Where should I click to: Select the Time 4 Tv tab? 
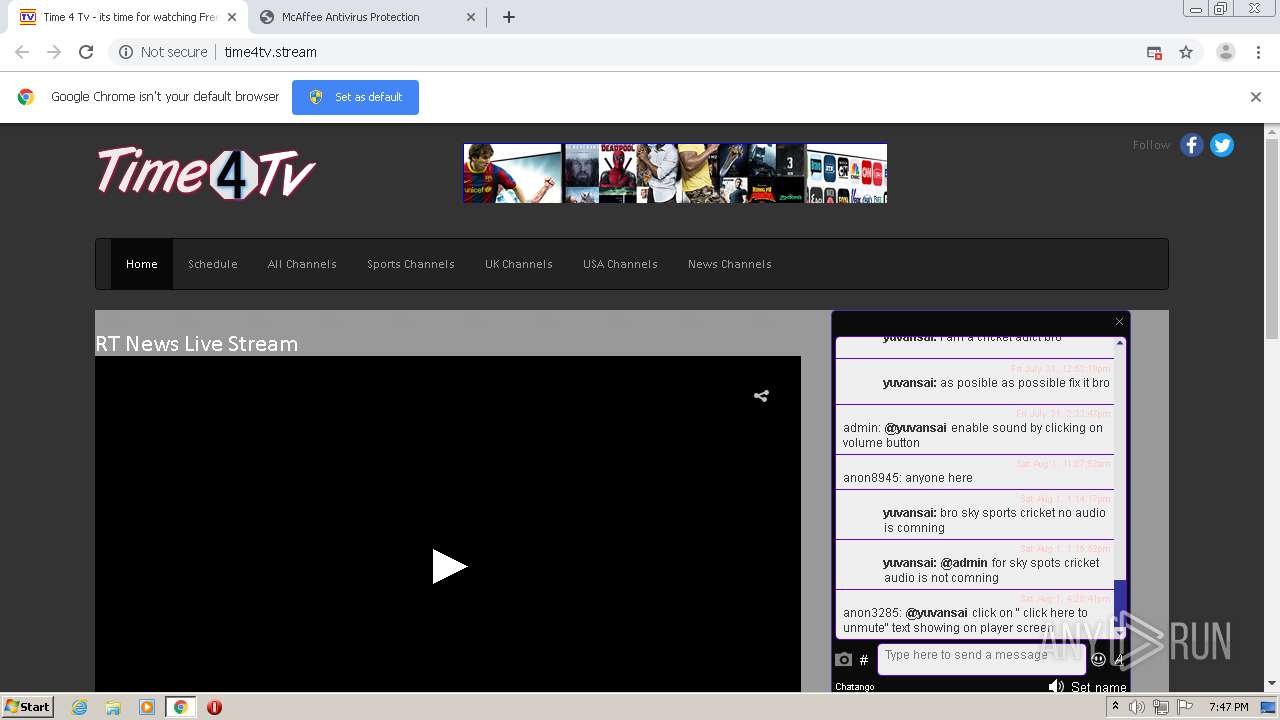[x=128, y=17]
